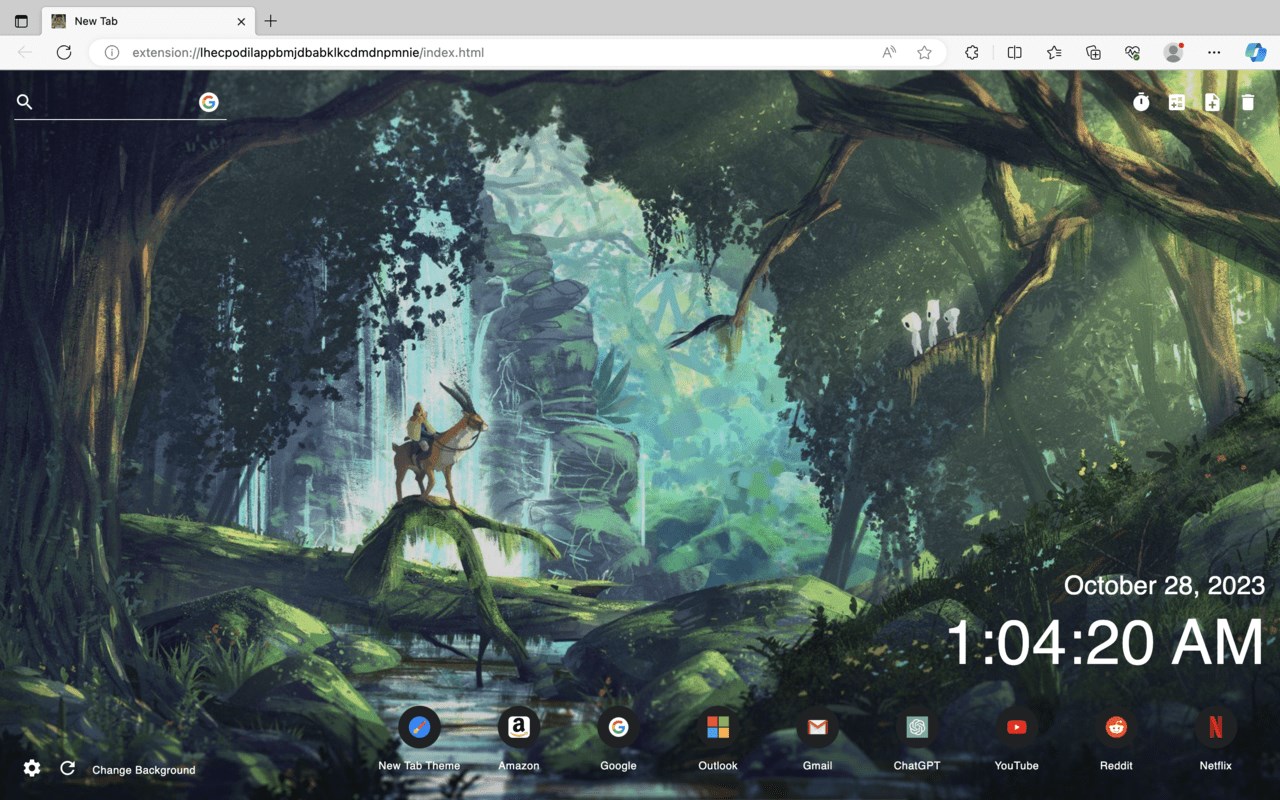Click the extension URL in address bar
1280x800 pixels.
tap(308, 52)
